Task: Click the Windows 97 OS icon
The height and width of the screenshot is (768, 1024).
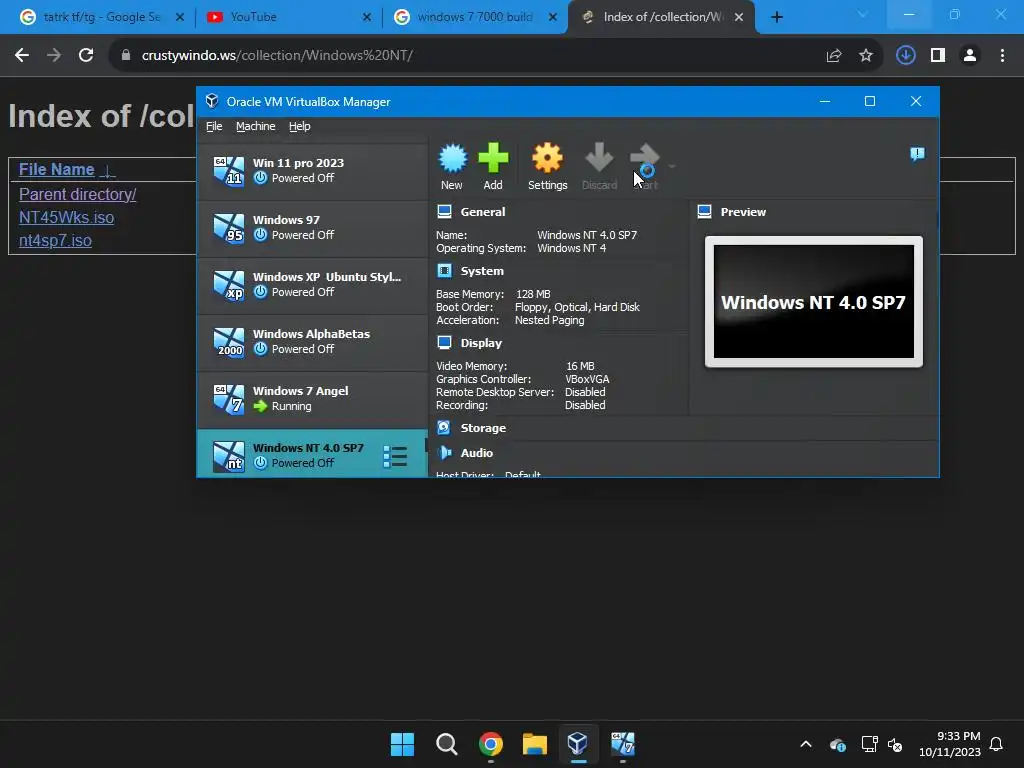Action: [x=229, y=228]
